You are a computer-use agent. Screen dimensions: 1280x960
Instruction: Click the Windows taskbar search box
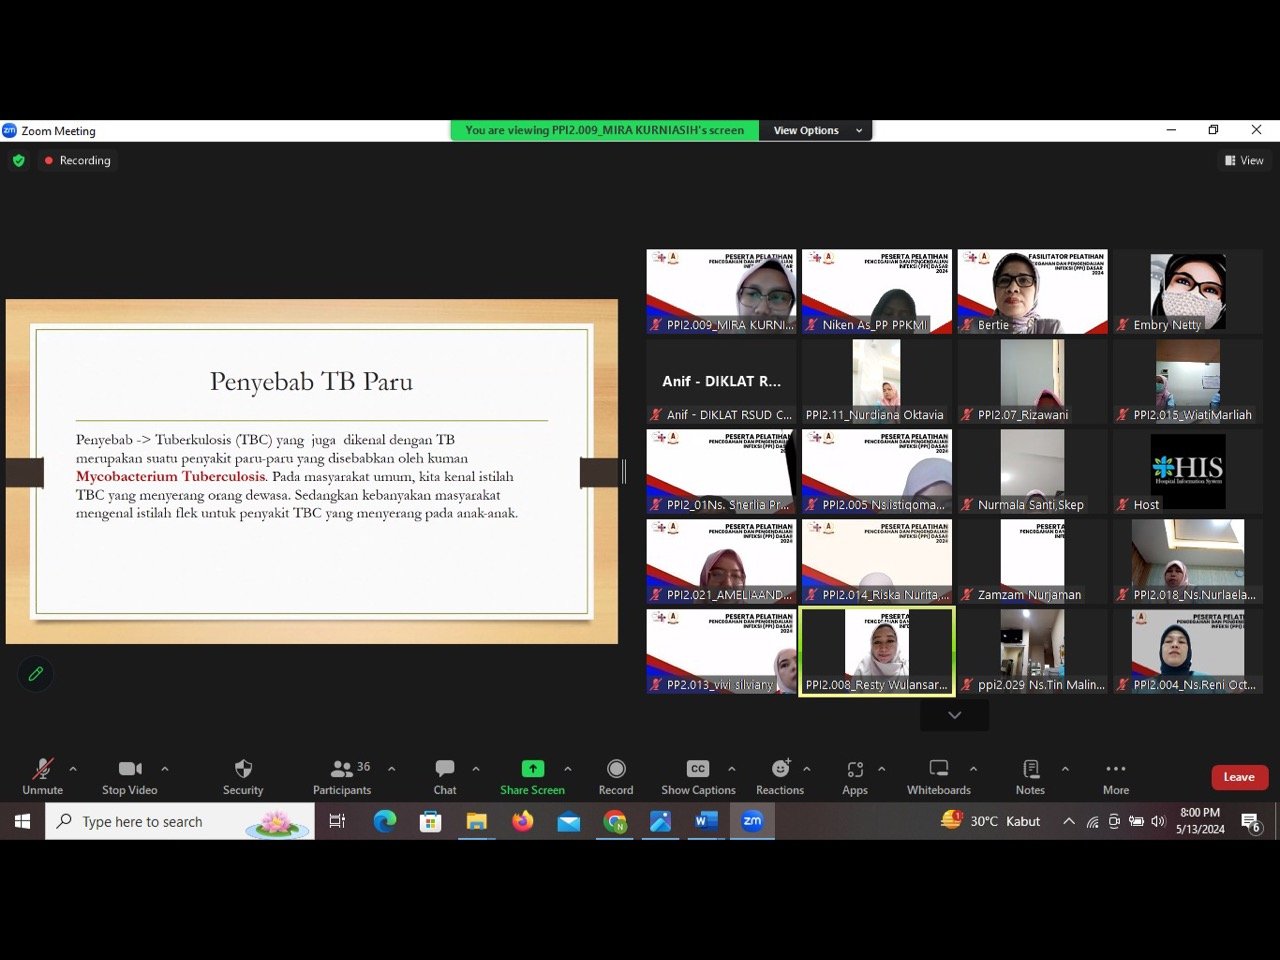tap(180, 821)
